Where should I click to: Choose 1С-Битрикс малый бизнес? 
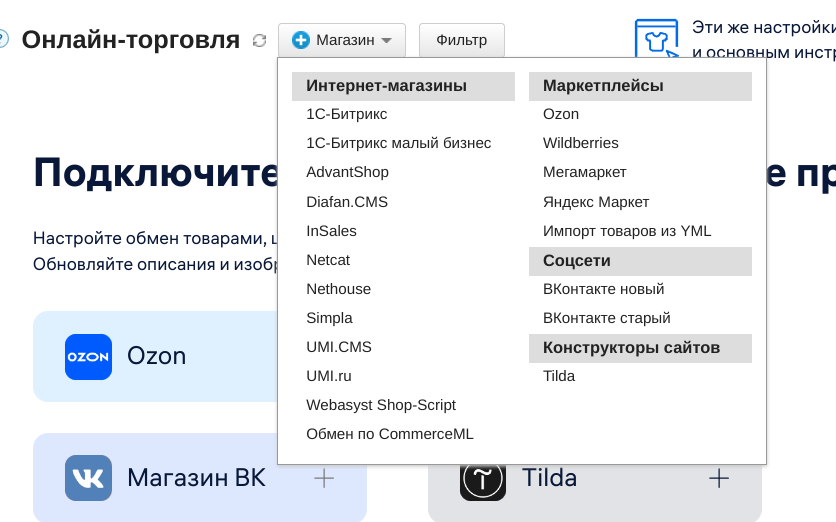pyautogui.click(x=399, y=143)
